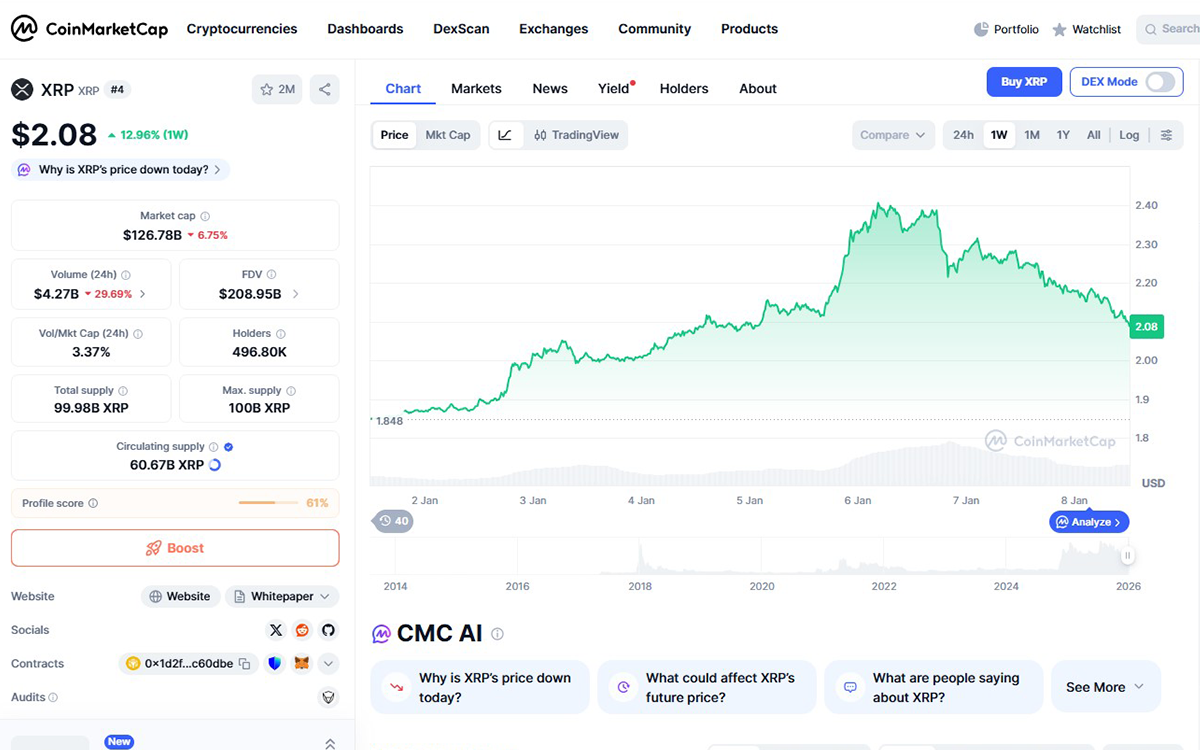Open chart display settings icon beside Log
The height and width of the screenshot is (750, 1200).
(x=1167, y=134)
